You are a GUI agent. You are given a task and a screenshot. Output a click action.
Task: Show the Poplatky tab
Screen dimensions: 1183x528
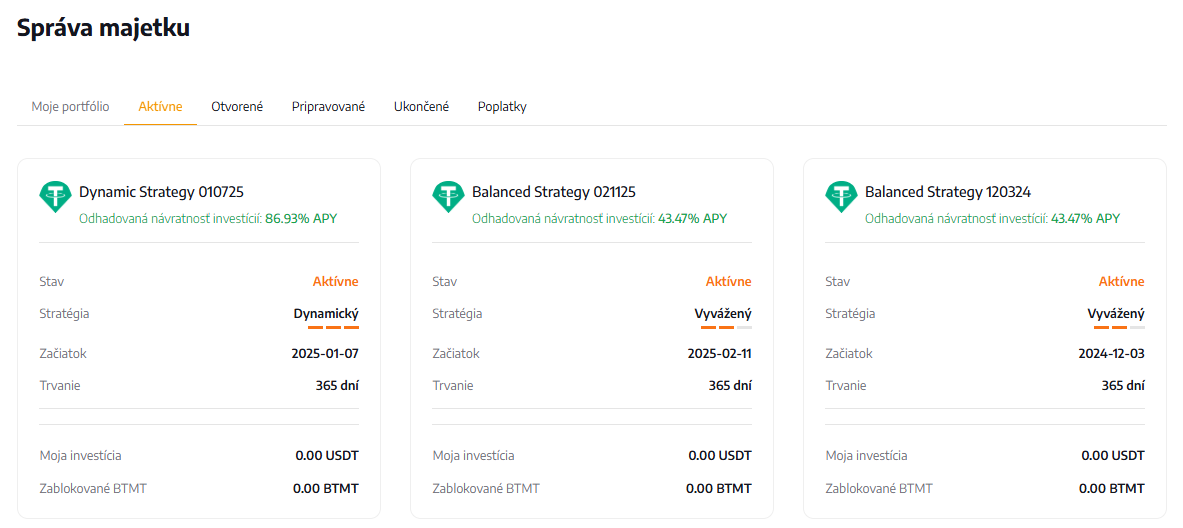tap(502, 106)
